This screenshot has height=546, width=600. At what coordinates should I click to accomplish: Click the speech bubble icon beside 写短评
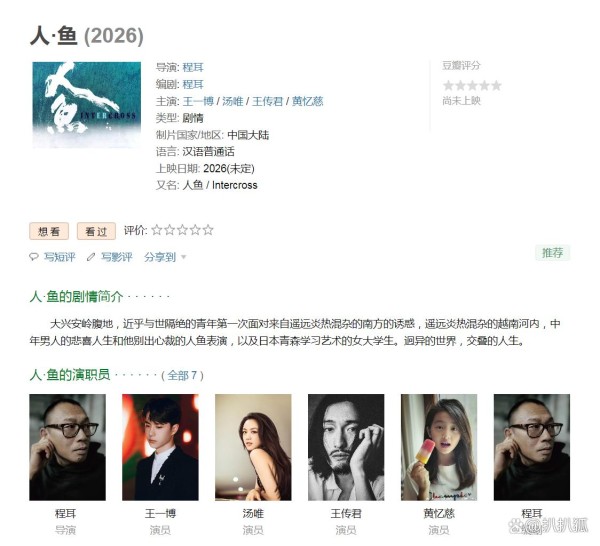pyautogui.click(x=34, y=256)
